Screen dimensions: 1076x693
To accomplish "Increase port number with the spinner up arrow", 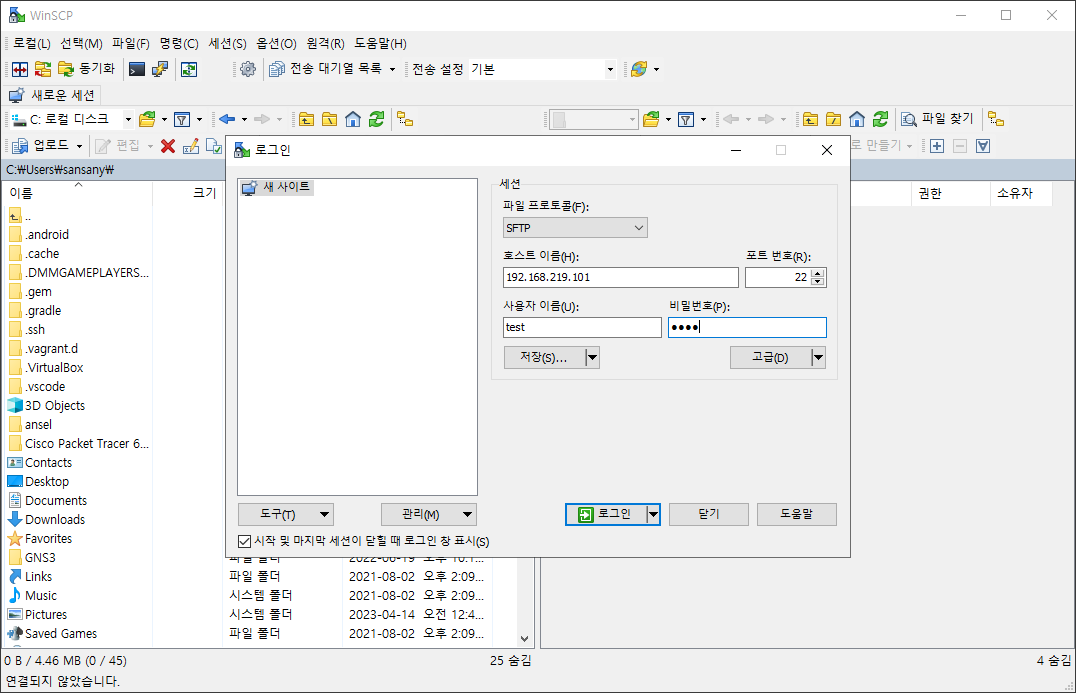I will point(817,273).
